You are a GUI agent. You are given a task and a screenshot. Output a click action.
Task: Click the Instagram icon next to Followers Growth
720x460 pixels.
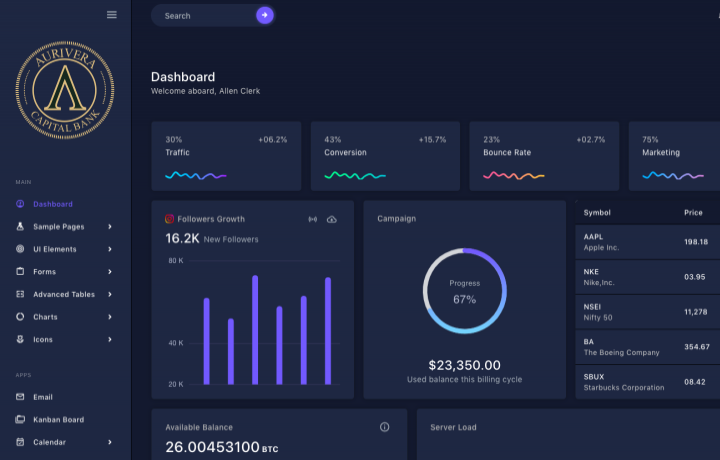[170, 219]
